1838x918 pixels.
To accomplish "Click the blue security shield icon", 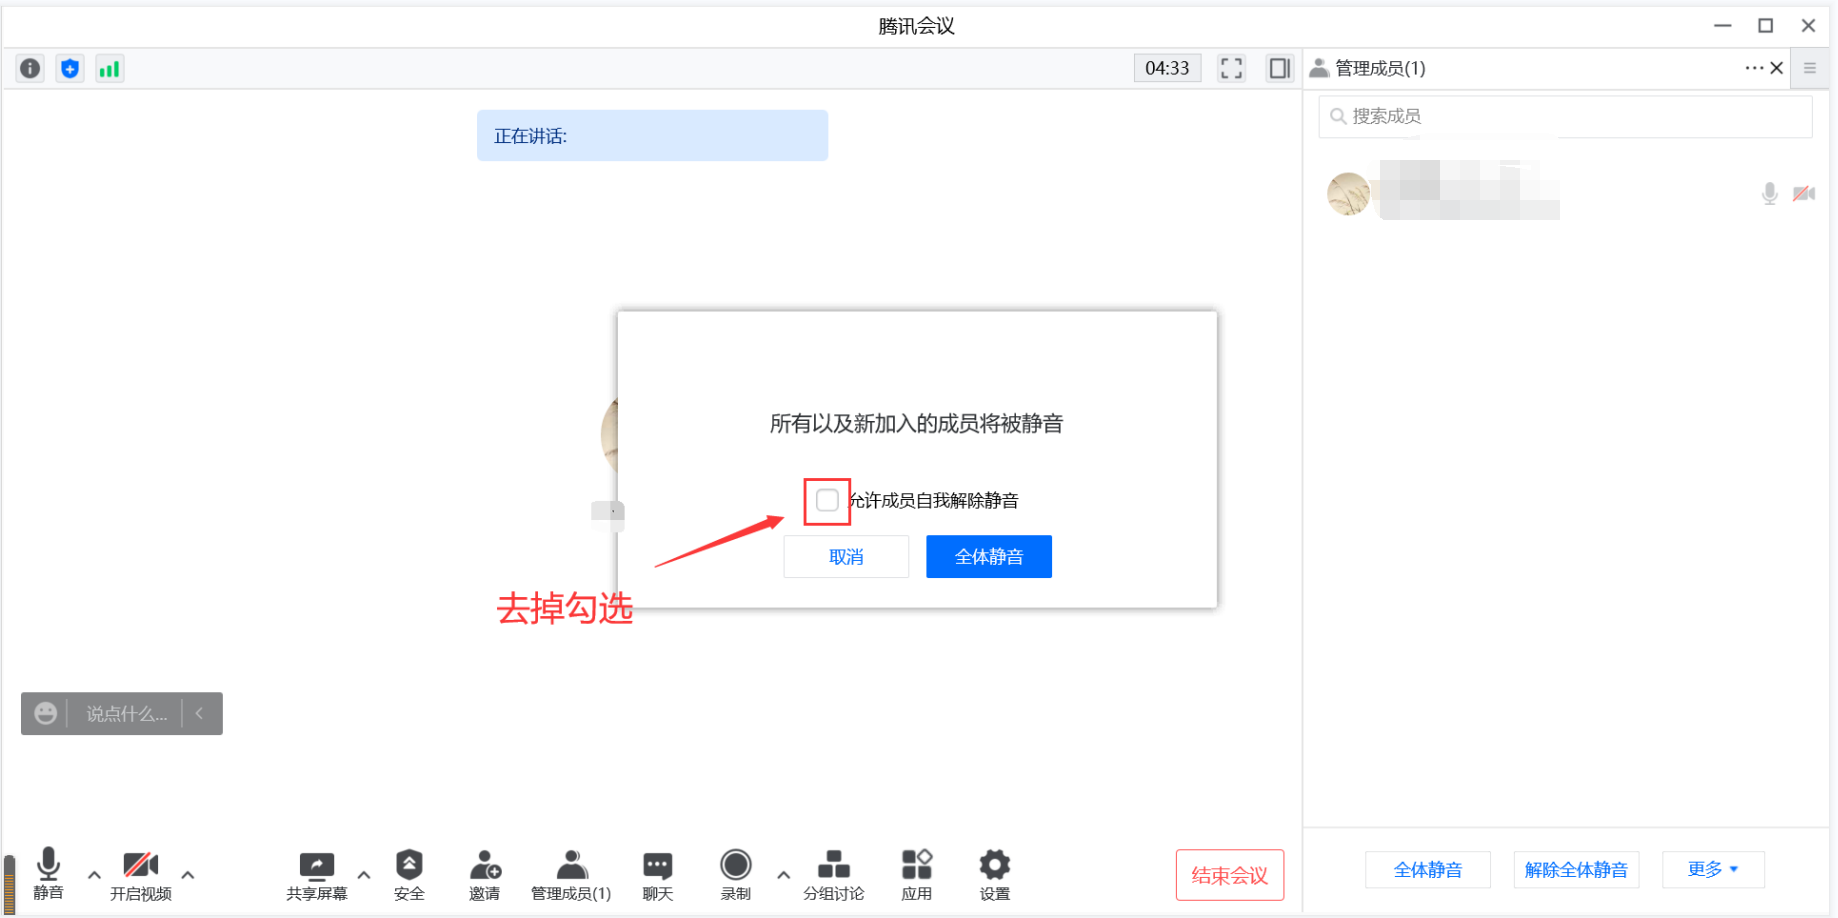I will (x=69, y=68).
